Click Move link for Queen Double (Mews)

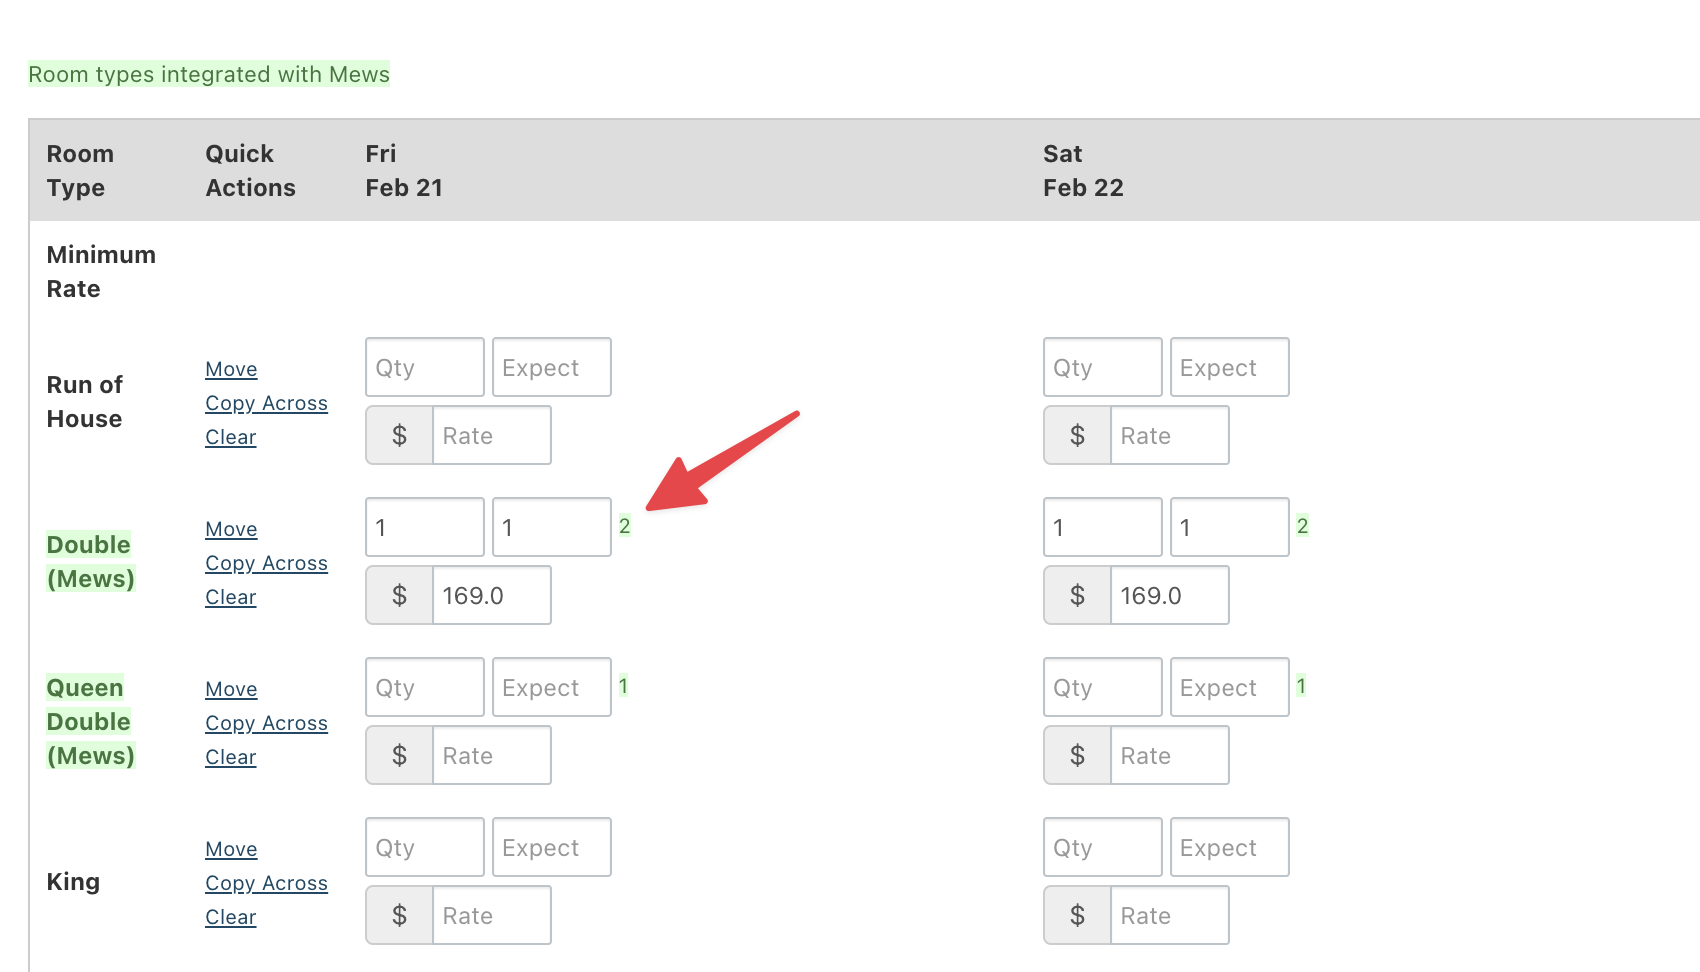tap(231, 689)
